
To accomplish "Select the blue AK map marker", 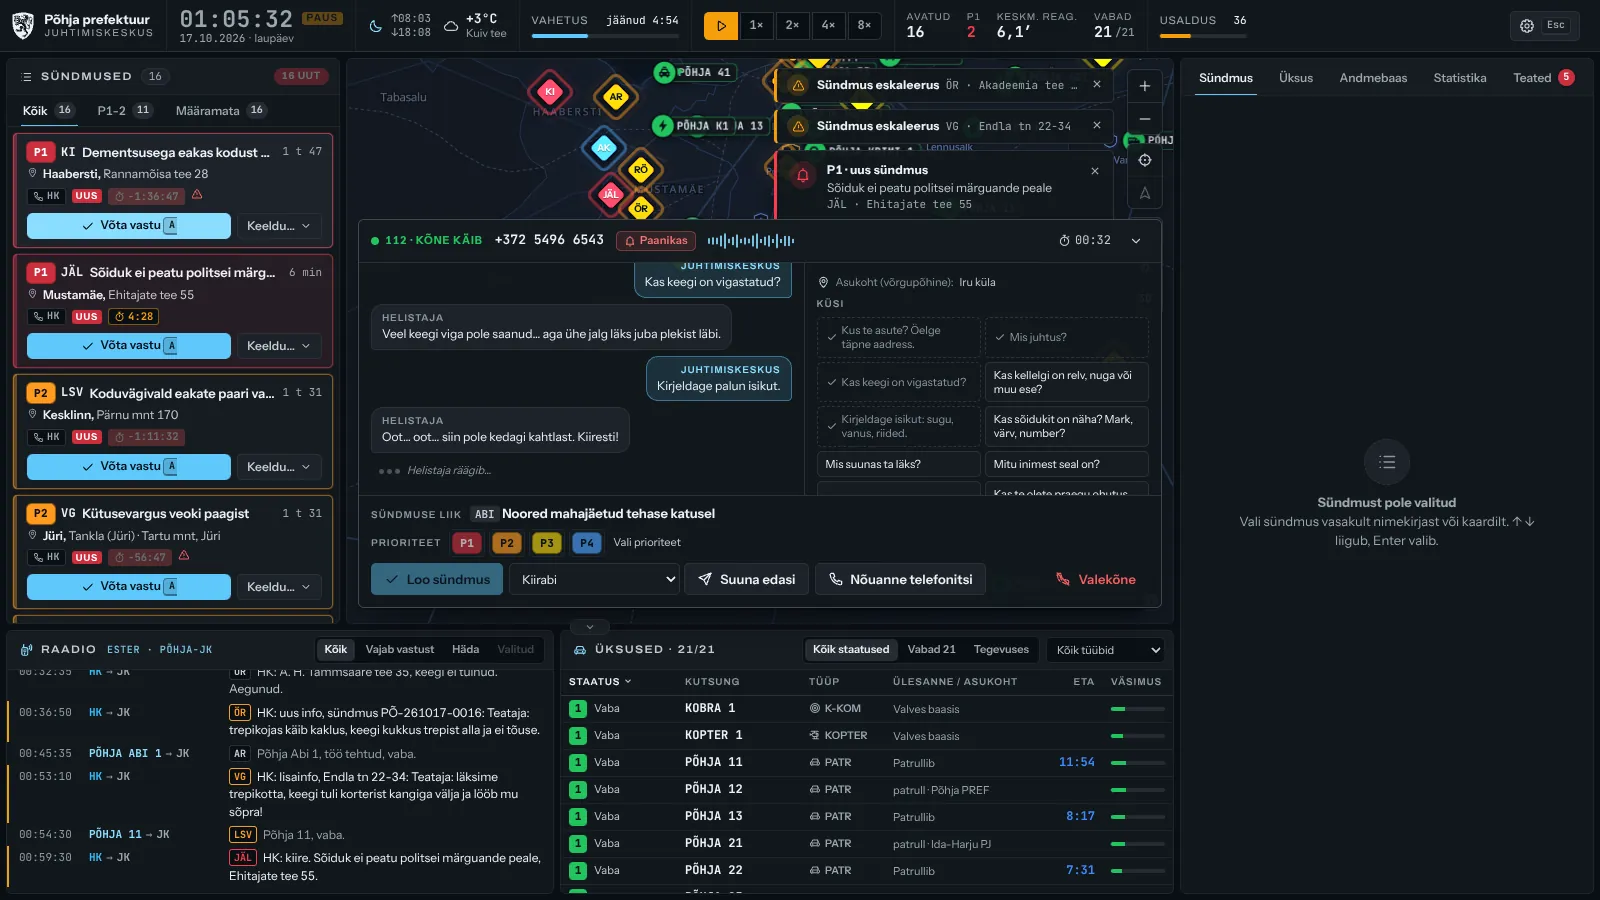I will 603,148.
